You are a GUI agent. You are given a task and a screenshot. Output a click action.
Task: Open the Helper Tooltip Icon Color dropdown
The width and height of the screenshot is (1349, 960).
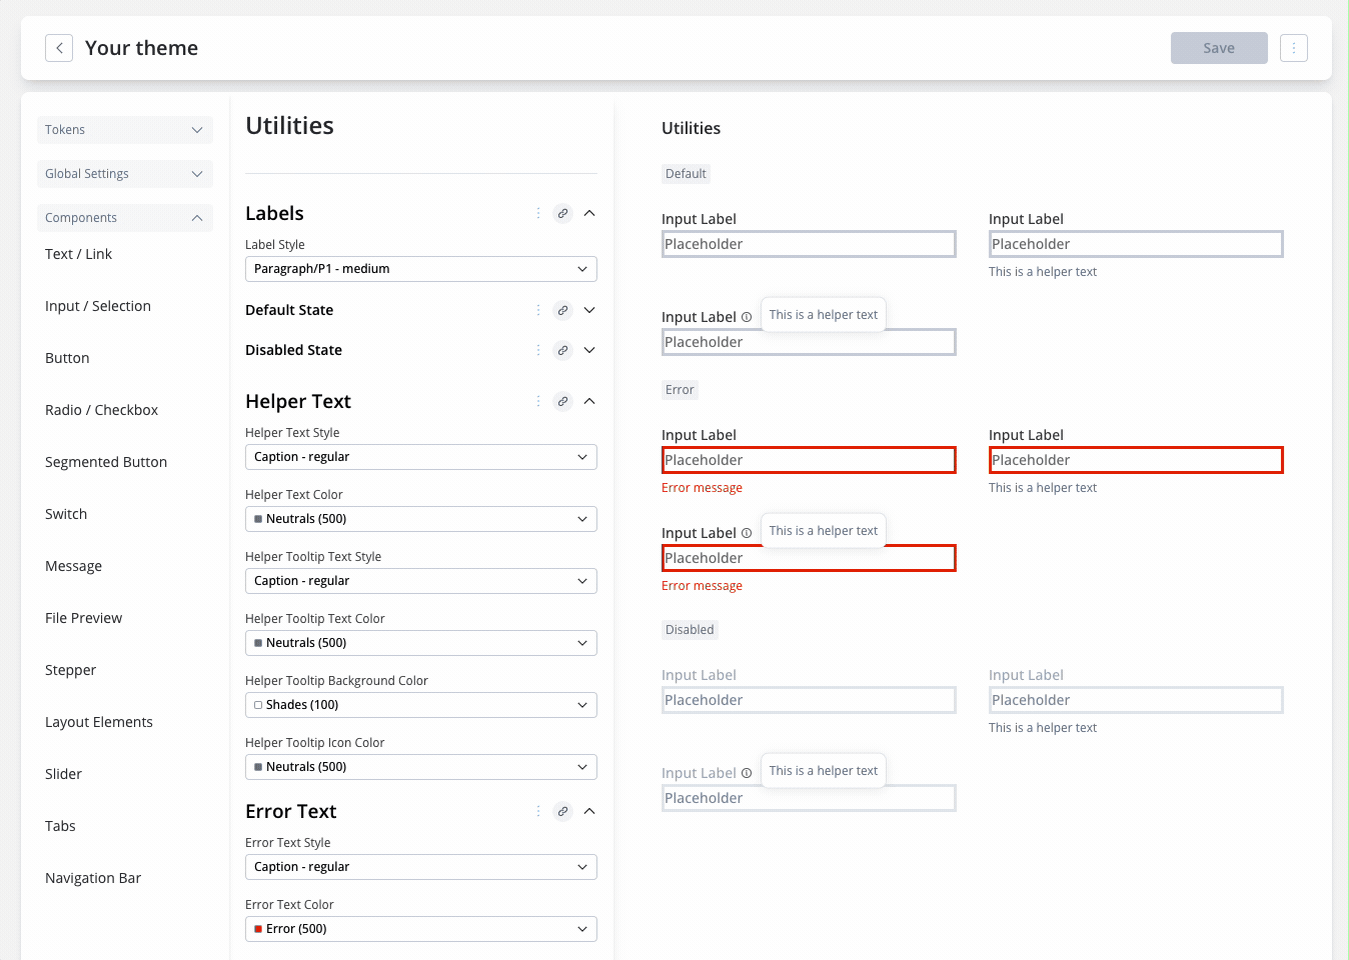pos(421,767)
